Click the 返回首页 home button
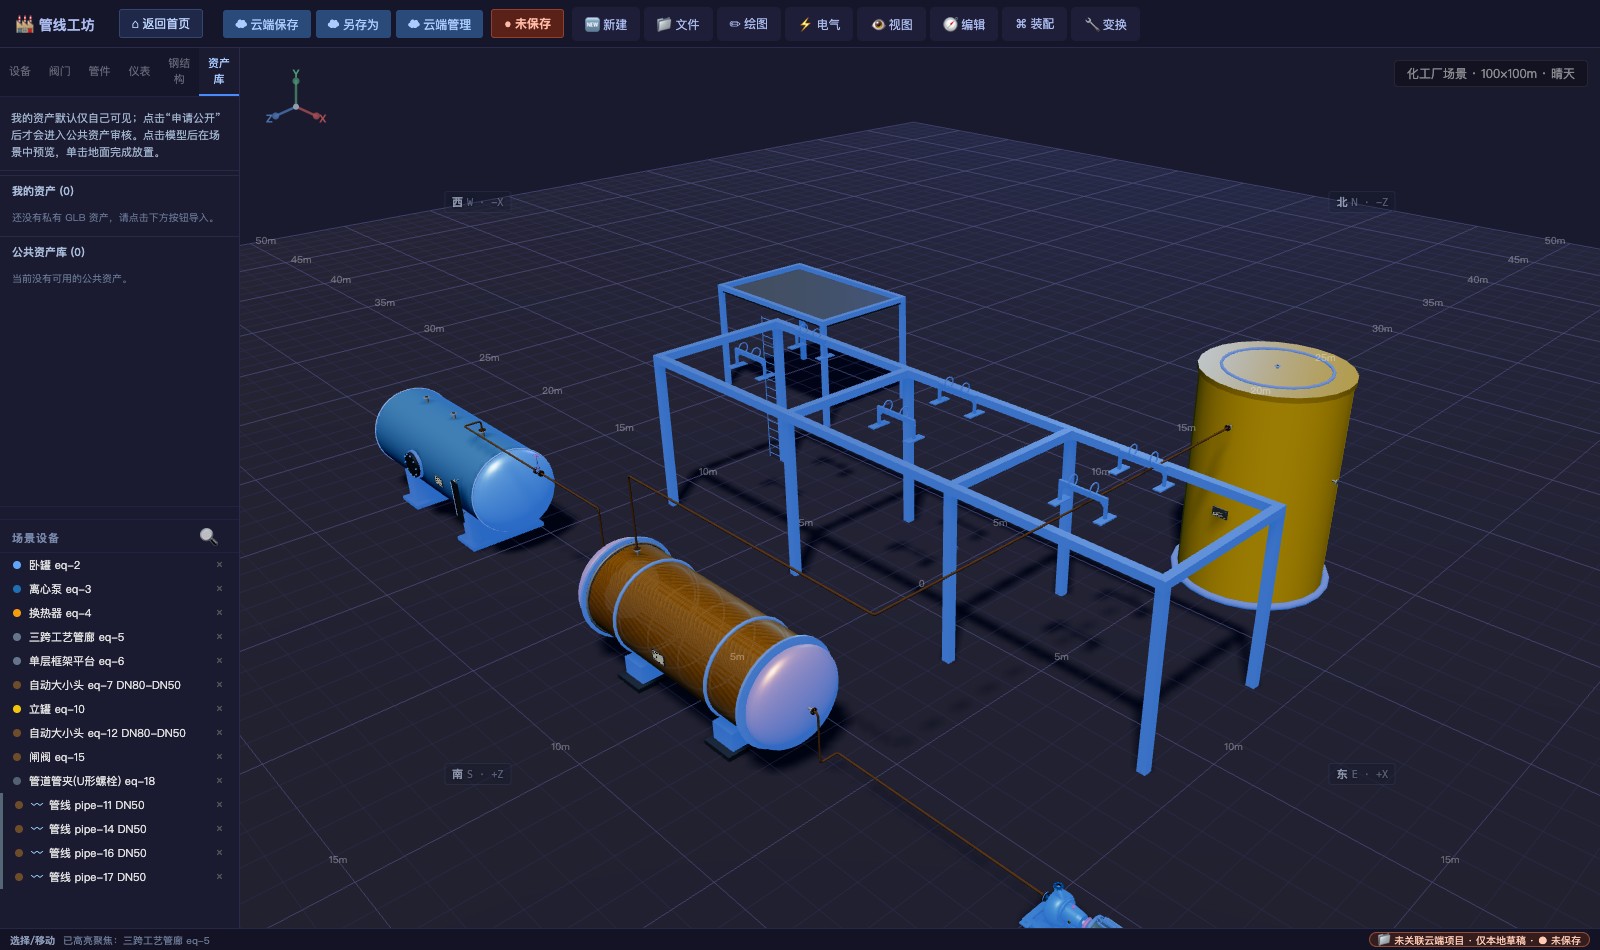The image size is (1600, 950). (161, 24)
